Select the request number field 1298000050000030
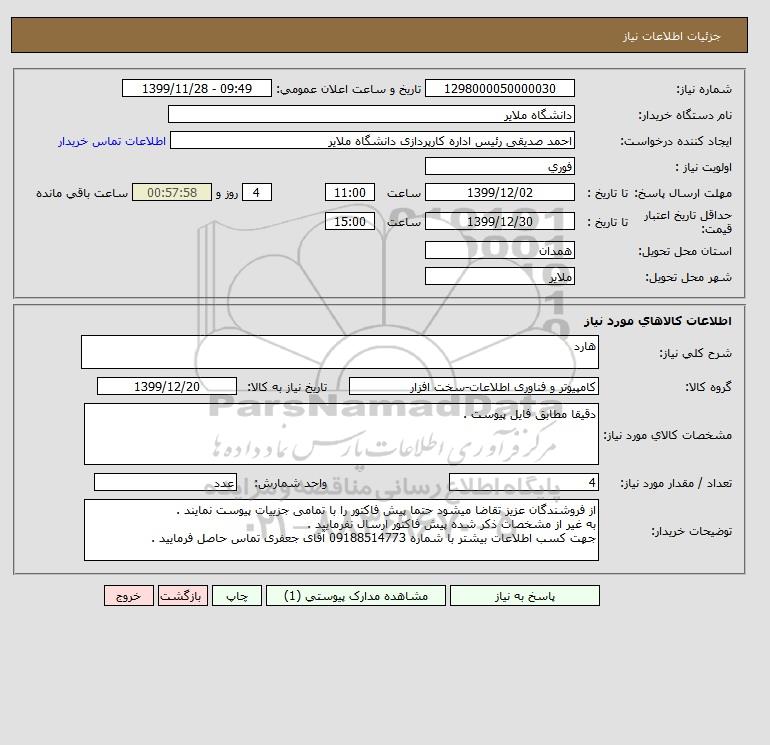Screen dimensions: 770x745 click(499, 88)
